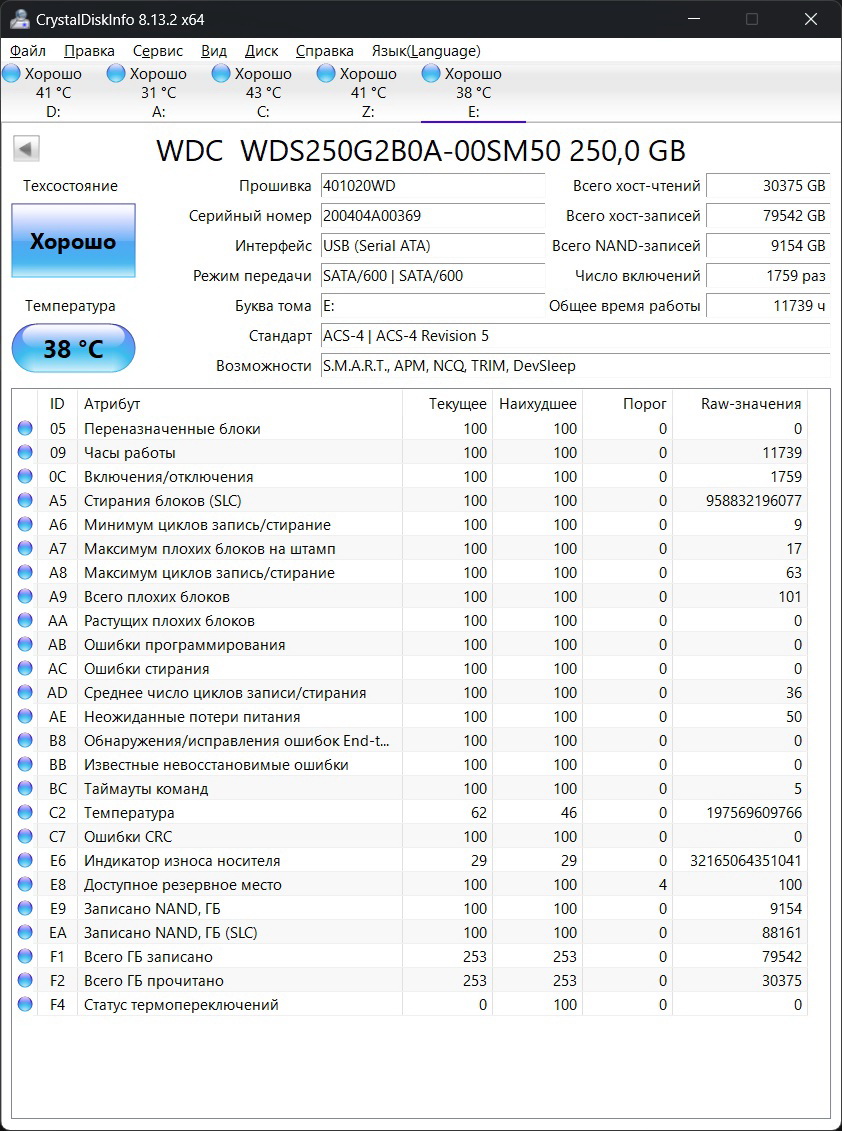Image resolution: width=844 pixels, height=1131 pixels.
Task: Click status orb for Таймауты команд row
Action: point(25,788)
